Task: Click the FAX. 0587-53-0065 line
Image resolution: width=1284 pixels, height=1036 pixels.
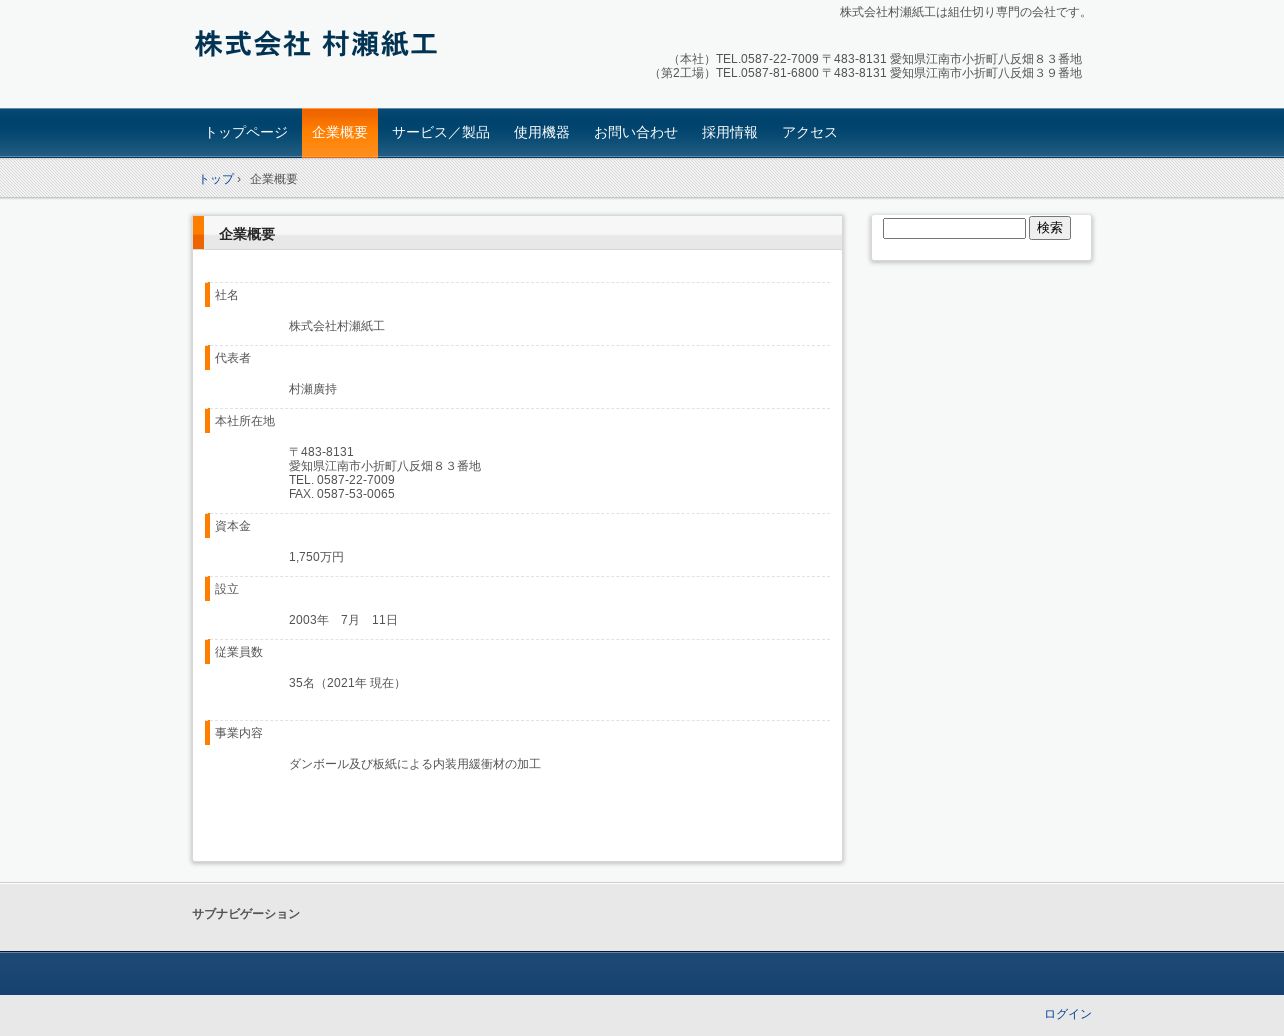Action: 342,494
